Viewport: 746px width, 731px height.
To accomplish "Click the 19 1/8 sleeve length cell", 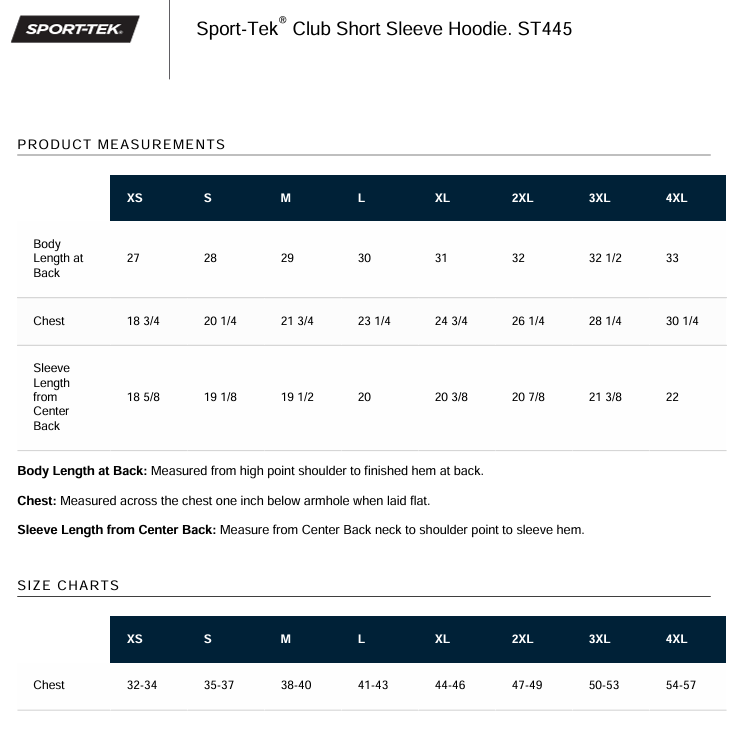I will pos(220,397).
